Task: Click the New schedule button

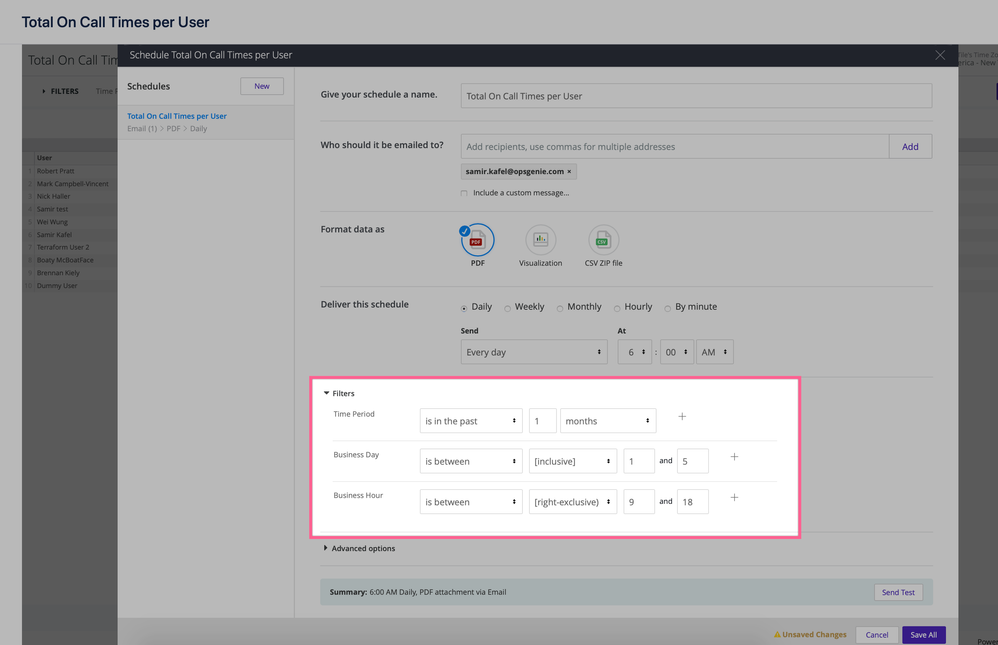Action: click(x=262, y=86)
